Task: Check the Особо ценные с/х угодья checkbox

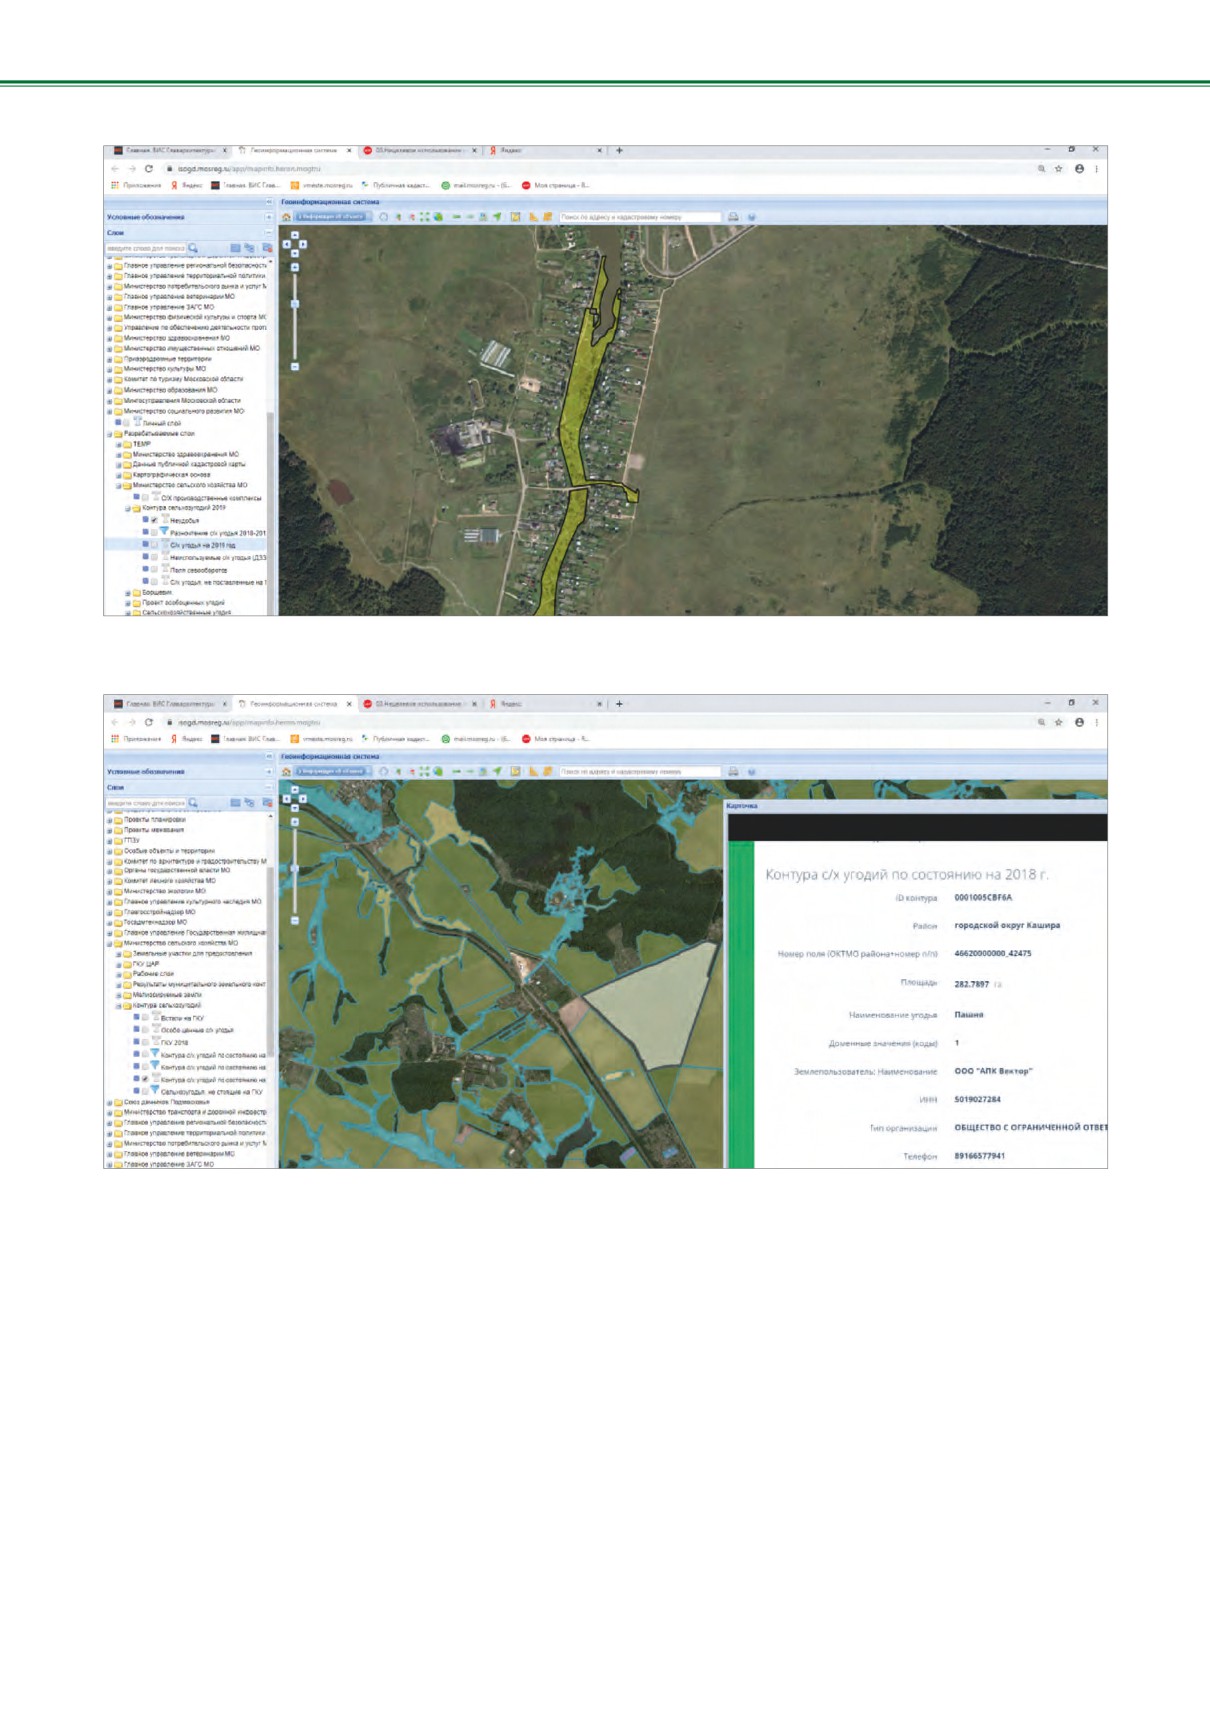Action: click(145, 1030)
